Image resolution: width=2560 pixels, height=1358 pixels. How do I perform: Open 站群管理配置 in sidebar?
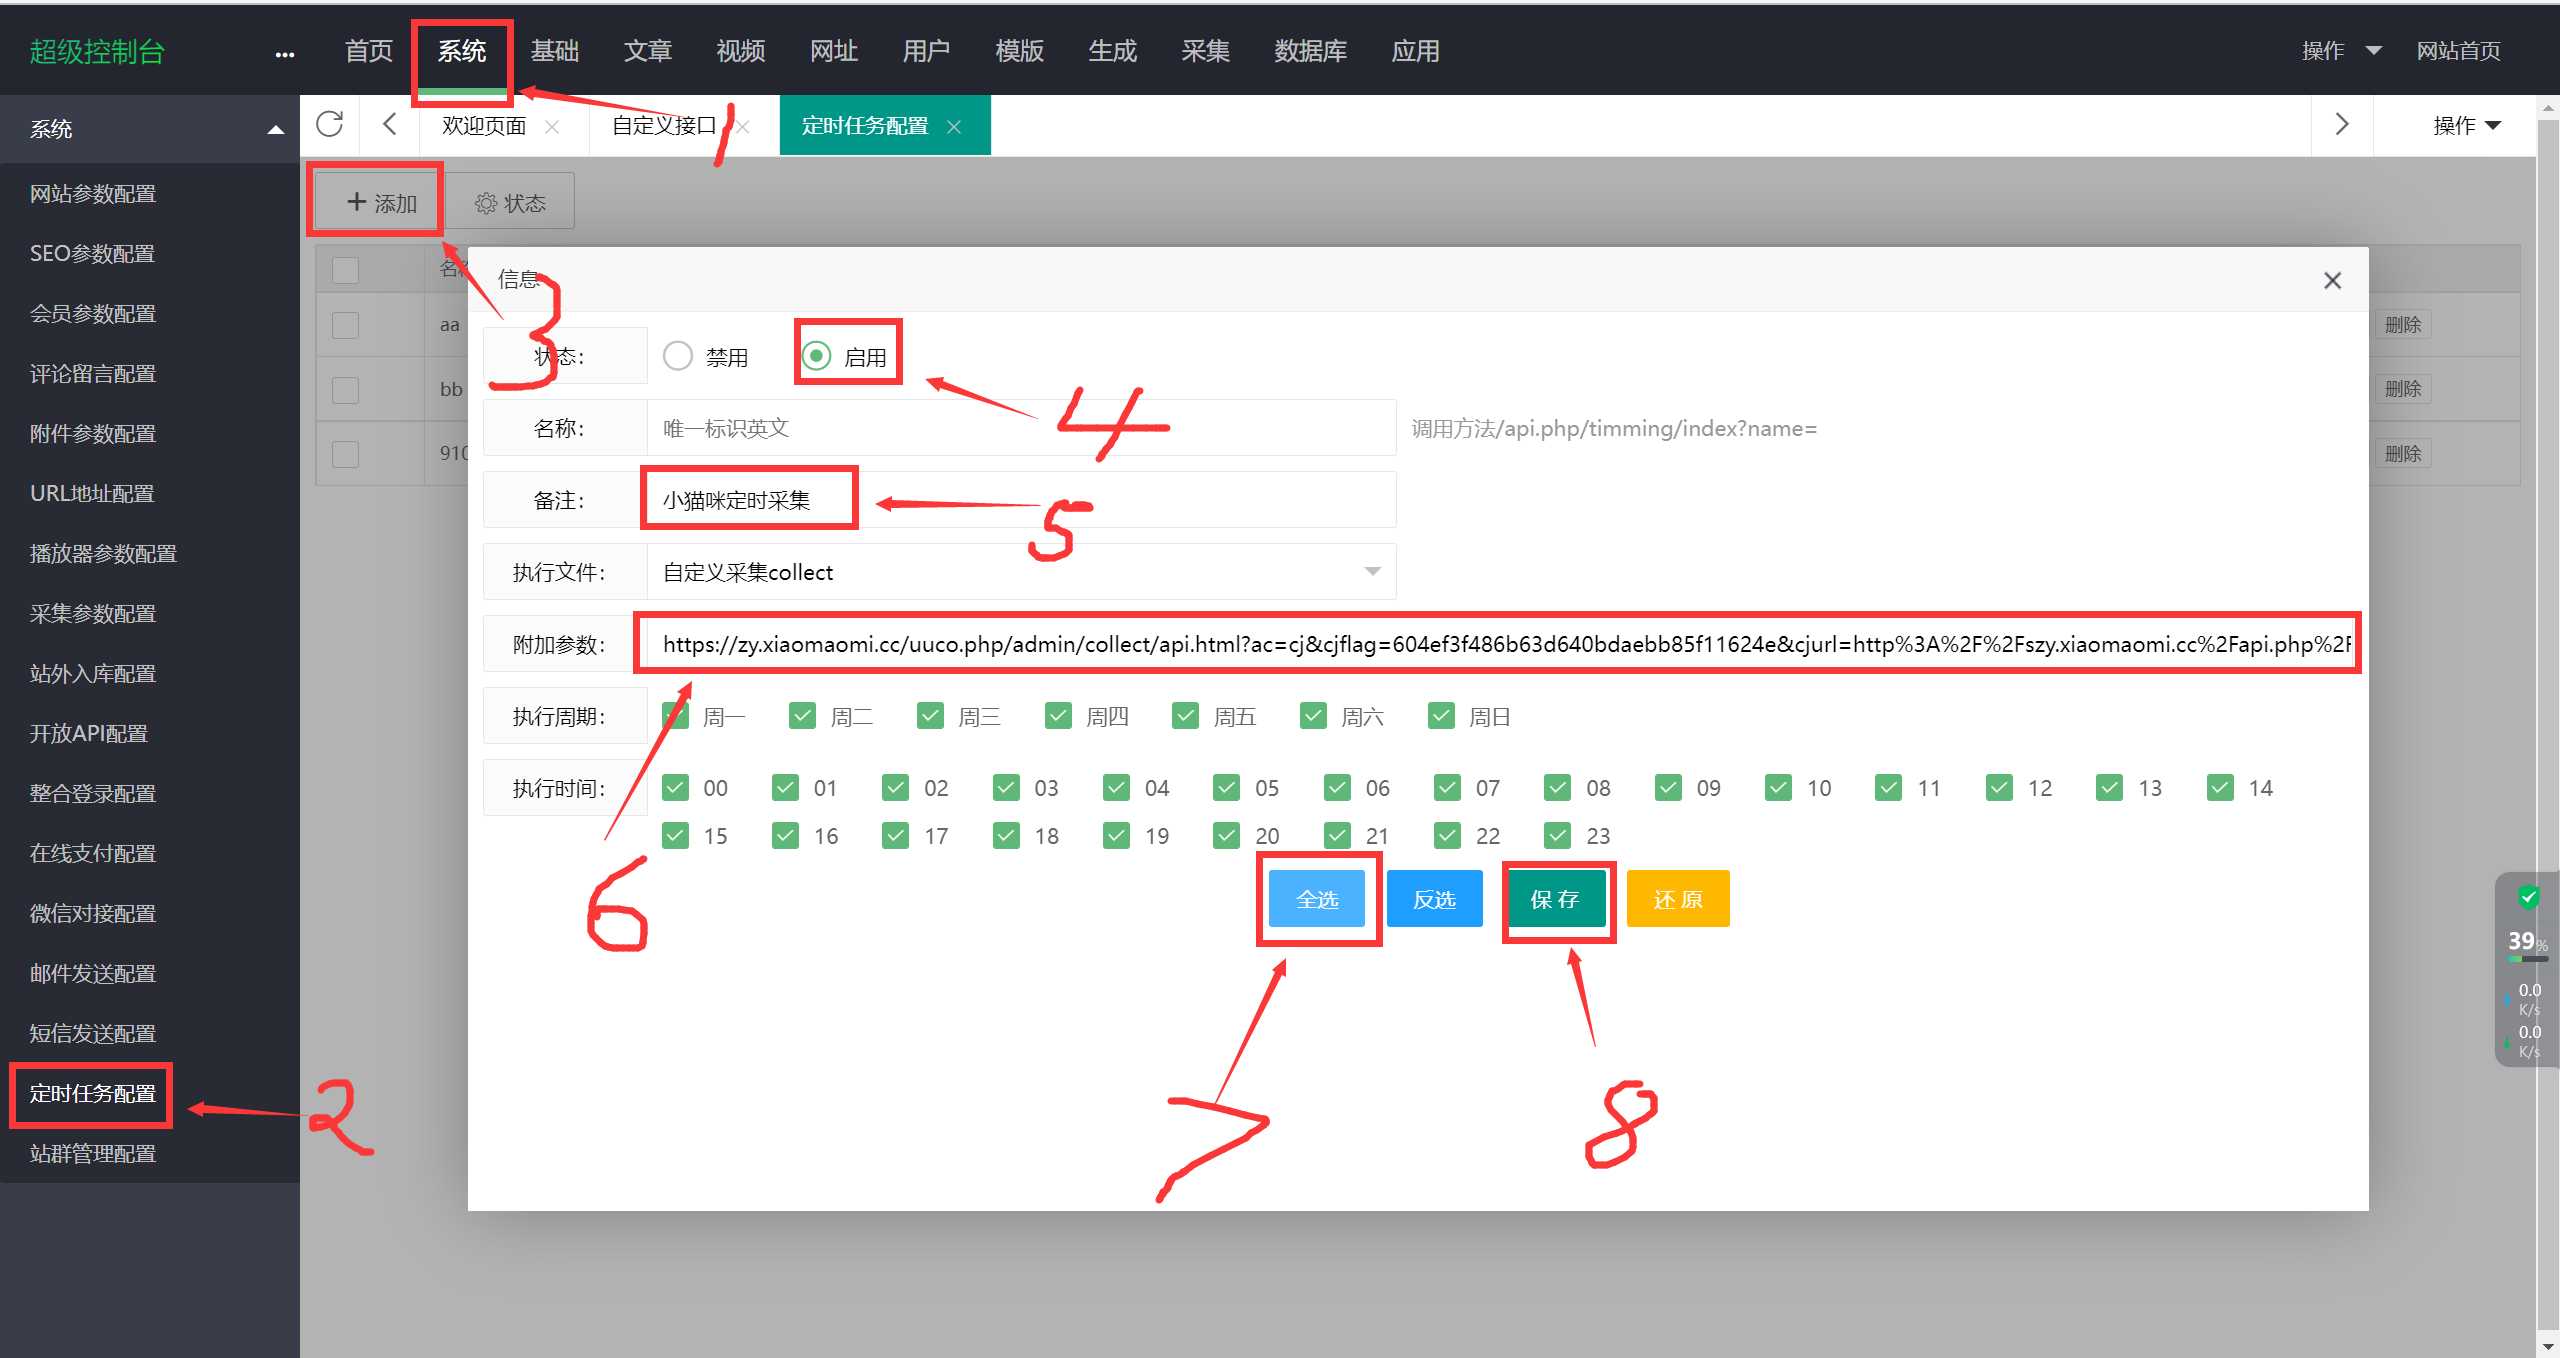coord(93,1154)
